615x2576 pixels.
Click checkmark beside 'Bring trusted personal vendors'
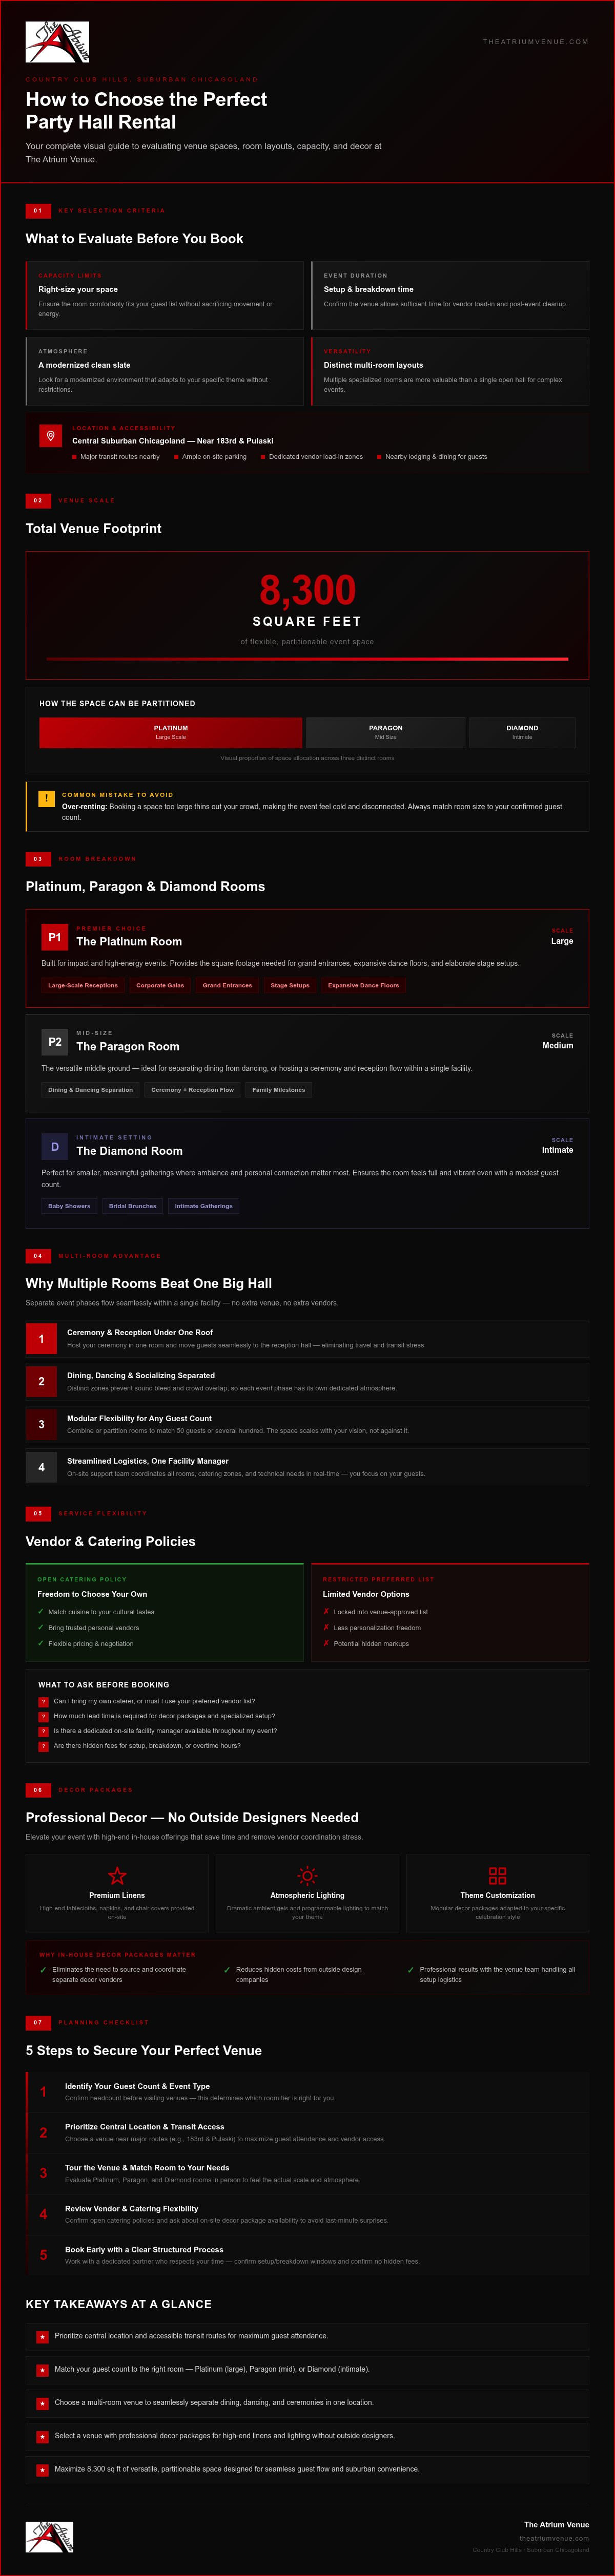[x=41, y=1628]
